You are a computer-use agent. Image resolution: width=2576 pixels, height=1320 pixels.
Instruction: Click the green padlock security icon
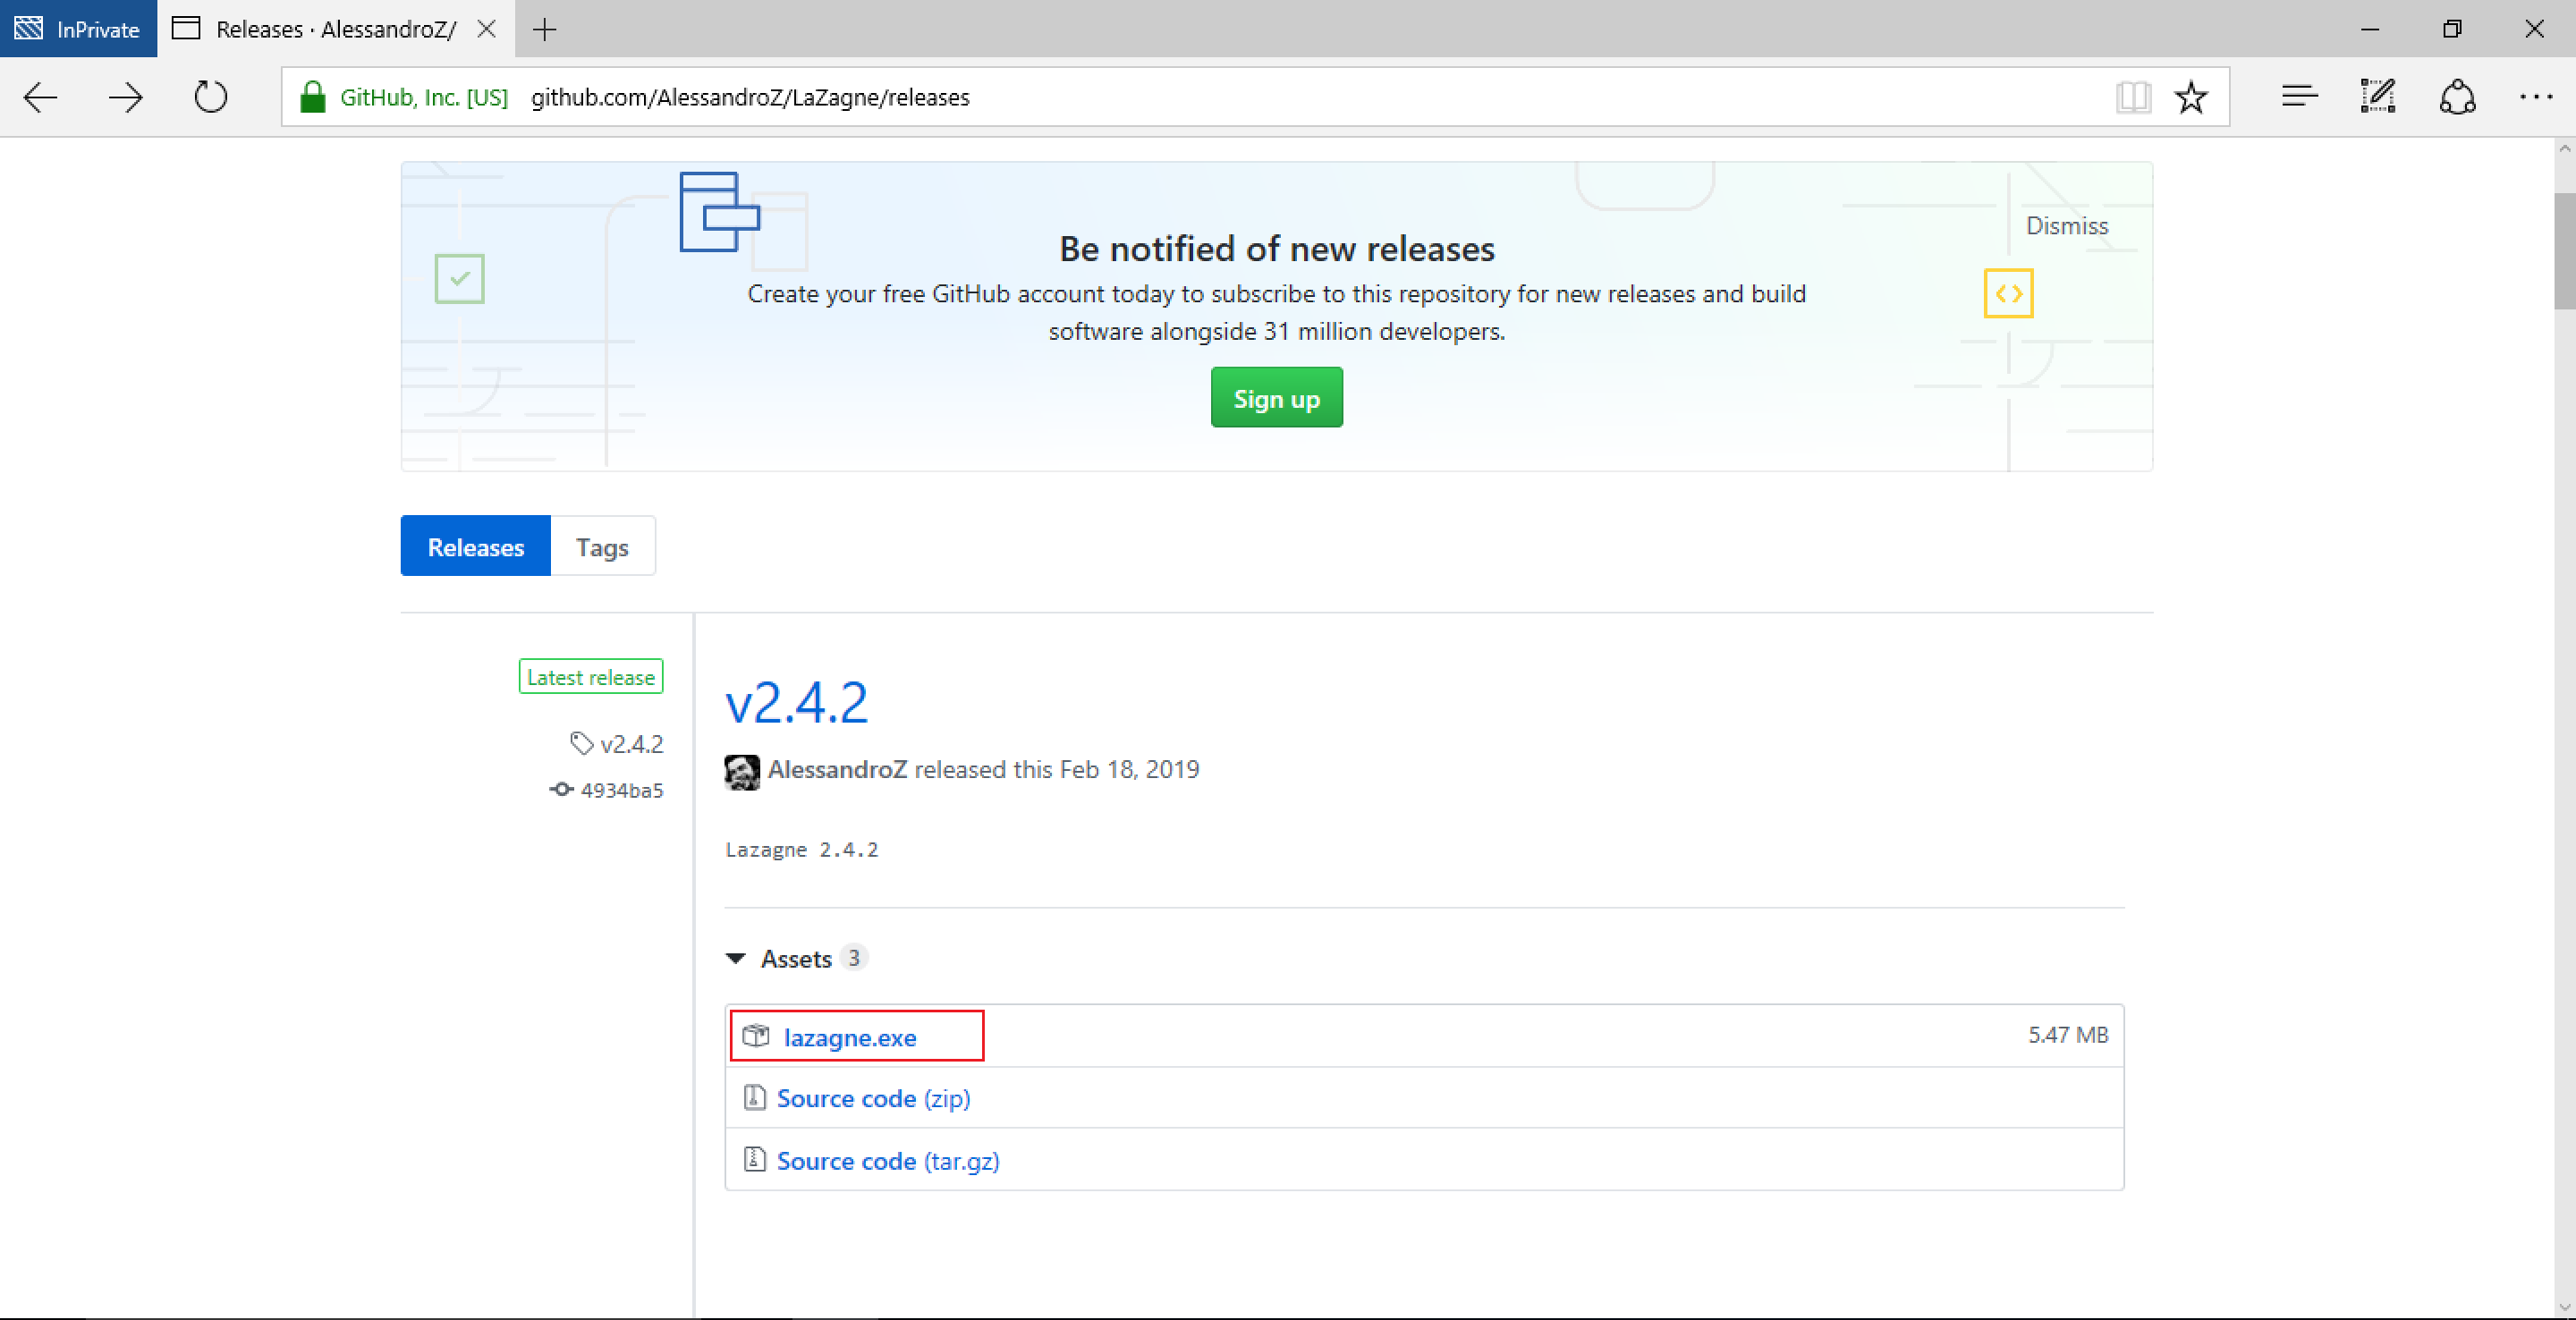pos(313,97)
